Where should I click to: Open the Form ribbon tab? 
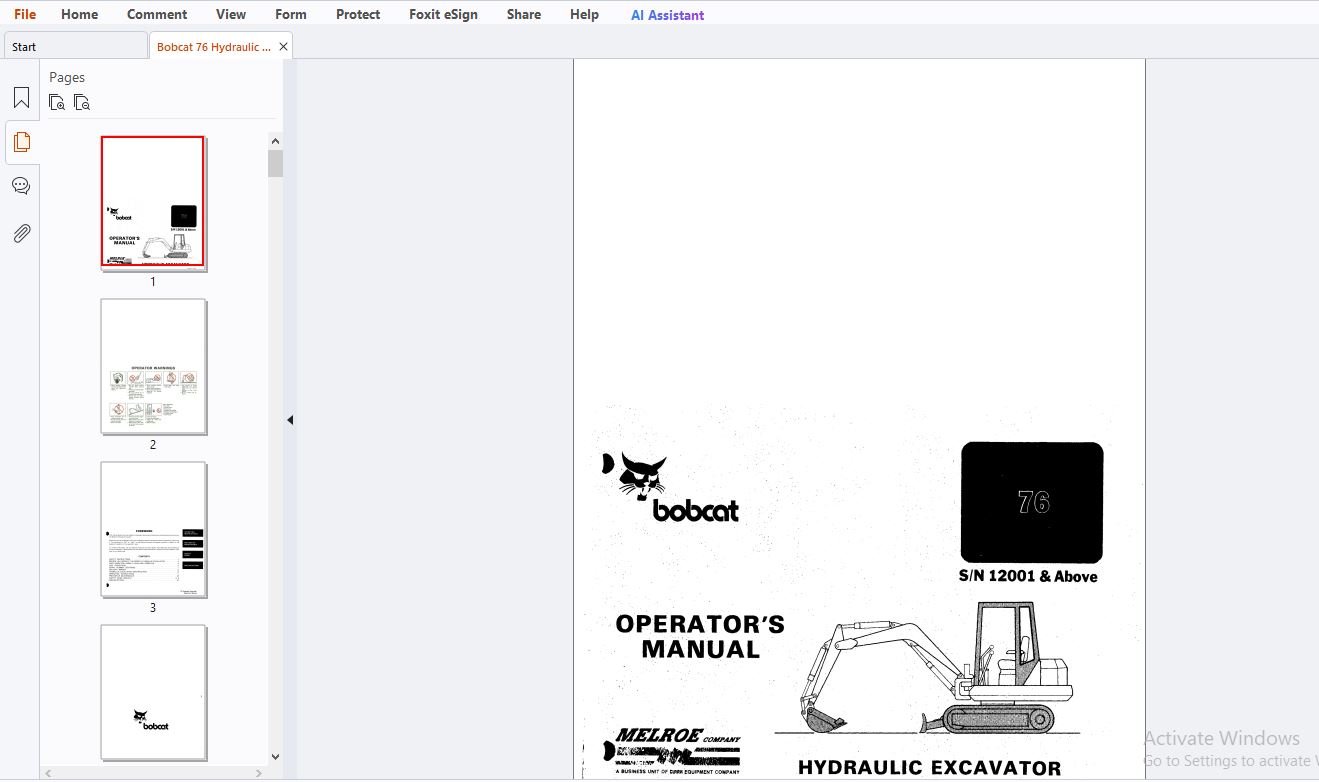pos(291,14)
